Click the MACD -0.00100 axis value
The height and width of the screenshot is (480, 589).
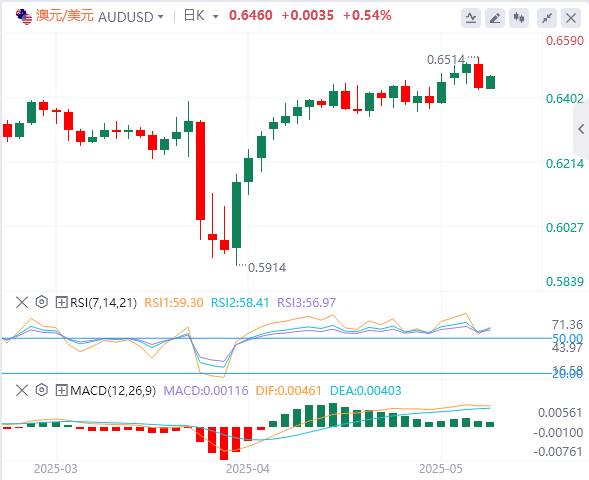point(558,433)
